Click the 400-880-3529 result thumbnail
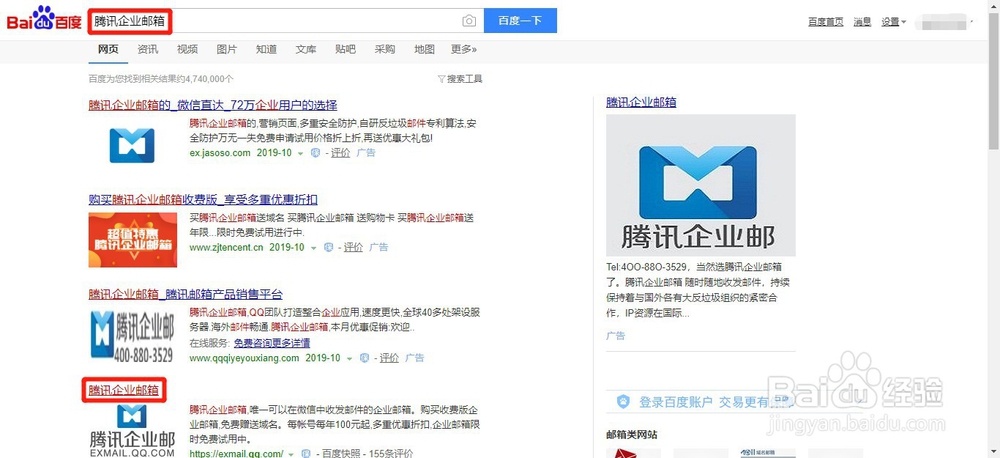Viewport: 1000px width, 458px height. click(x=133, y=335)
